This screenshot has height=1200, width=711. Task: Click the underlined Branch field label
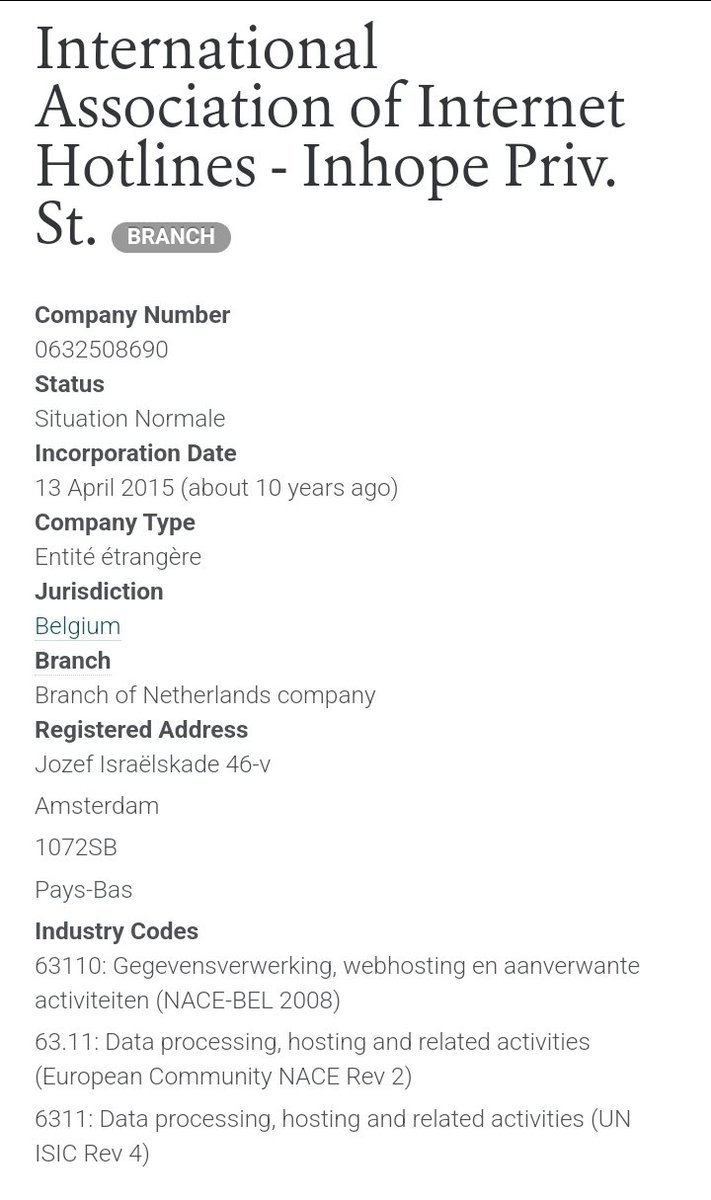coord(72,661)
